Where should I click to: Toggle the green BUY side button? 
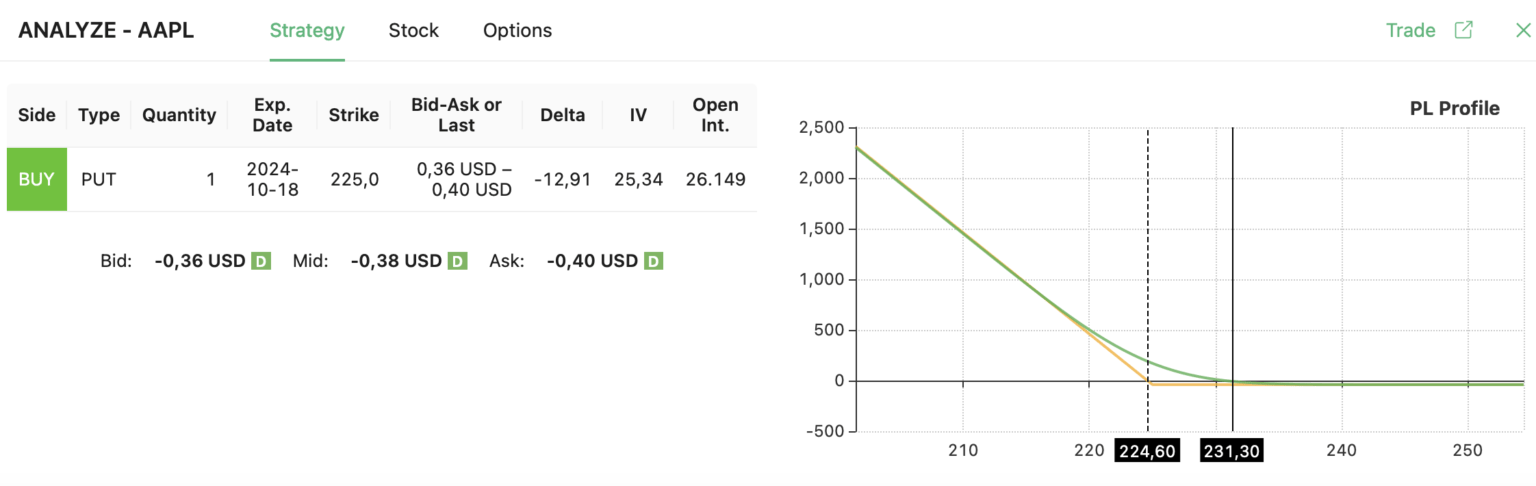(x=37, y=180)
